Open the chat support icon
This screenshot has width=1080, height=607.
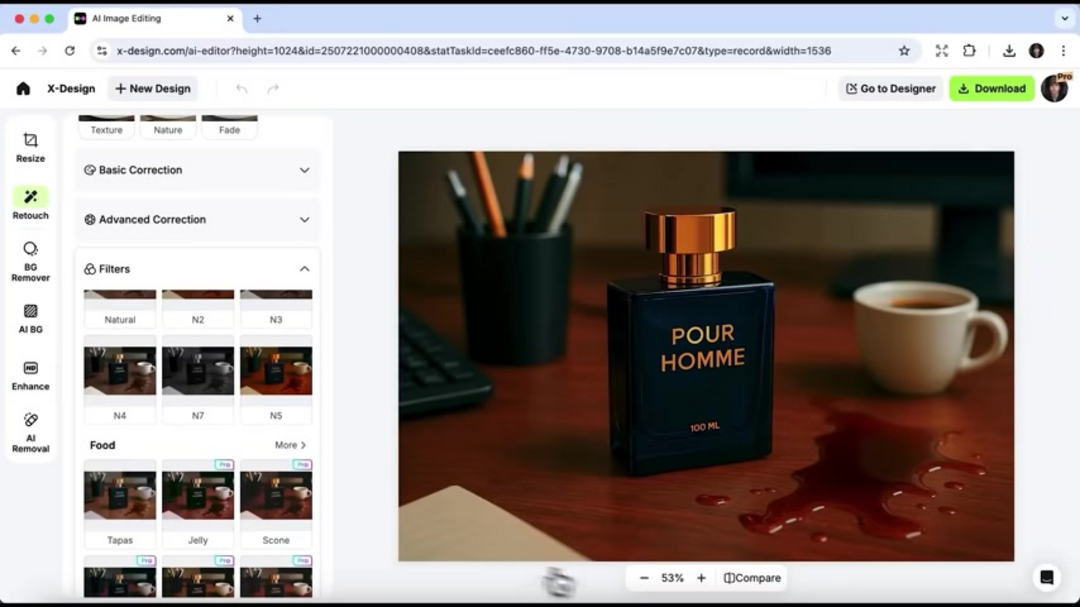pyautogui.click(x=1046, y=577)
